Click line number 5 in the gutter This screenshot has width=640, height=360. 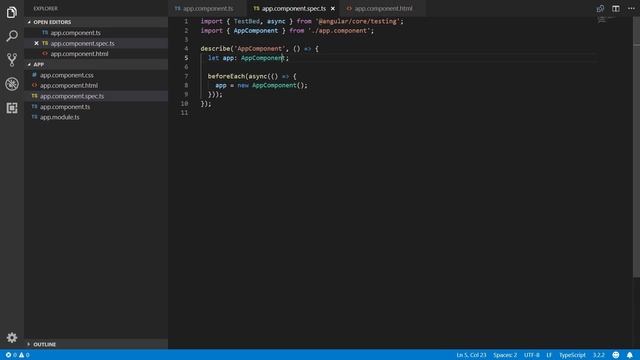(x=186, y=58)
